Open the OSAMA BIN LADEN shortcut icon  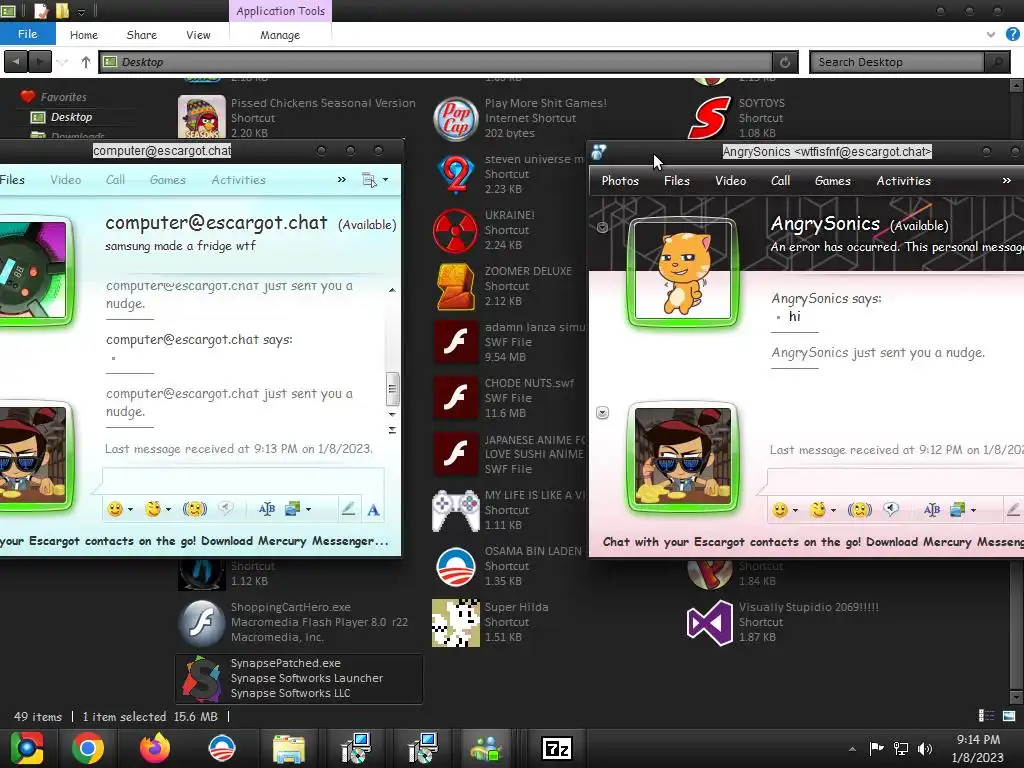pyautogui.click(x=455, y=566)
